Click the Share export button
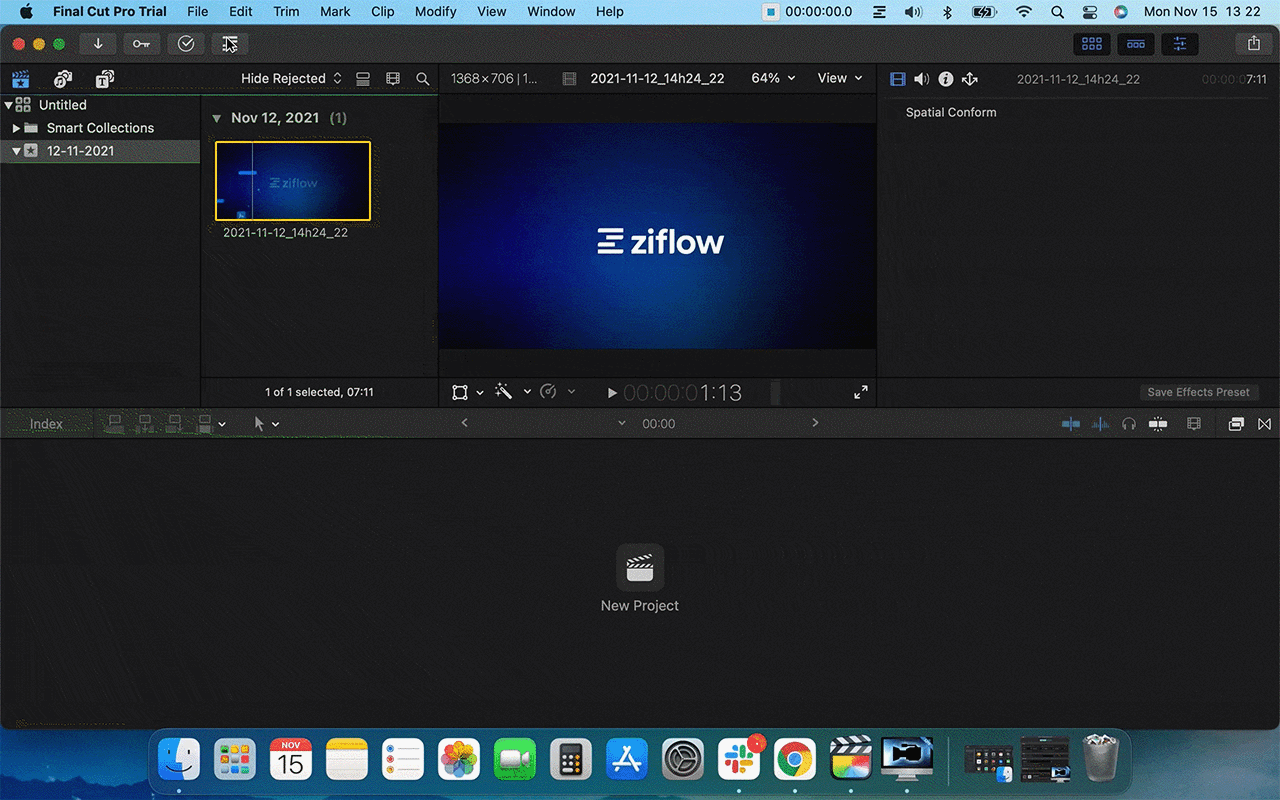 (1253, 44)
